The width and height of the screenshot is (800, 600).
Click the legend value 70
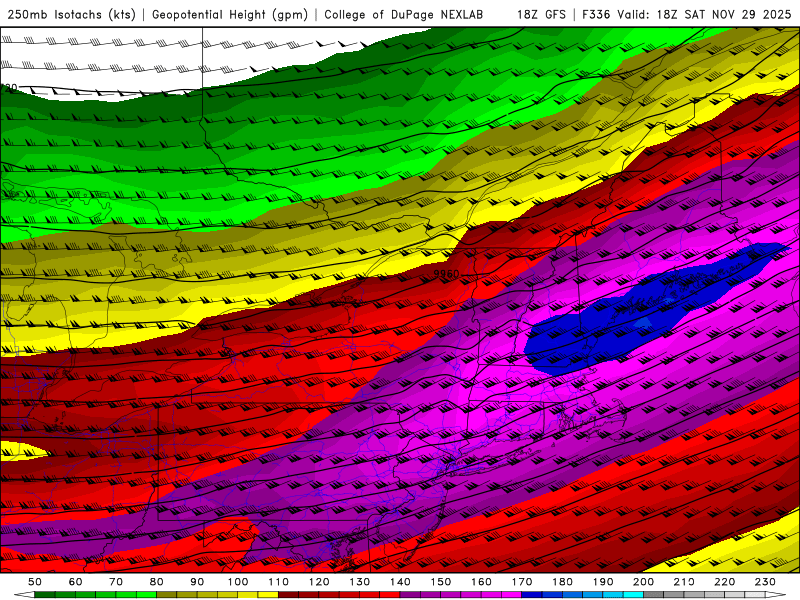pos(116,582)
